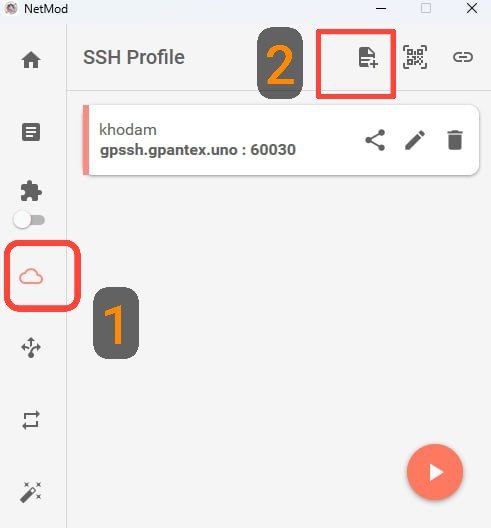This screenshot has height=528, width=491.
Task: Click the gpssh.gpantex.uno : 60030 host text
Action: point(198,150)
